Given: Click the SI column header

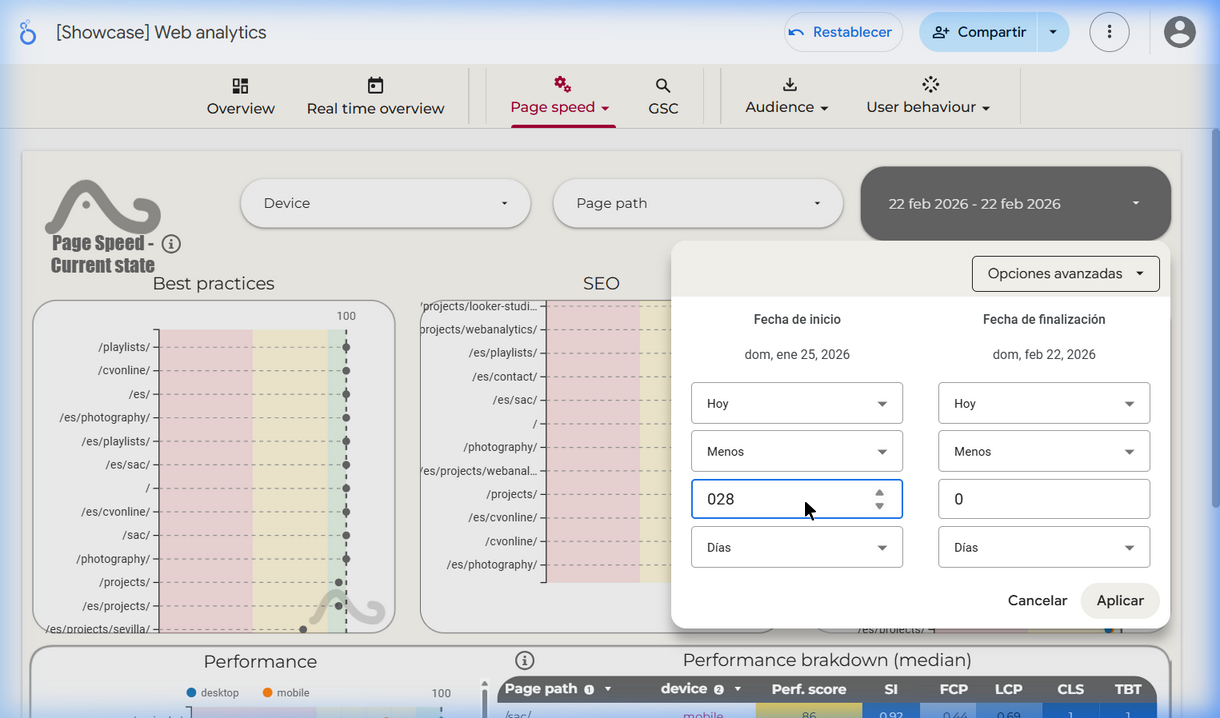Looking at the screenshot, I should tap(891, 689).
